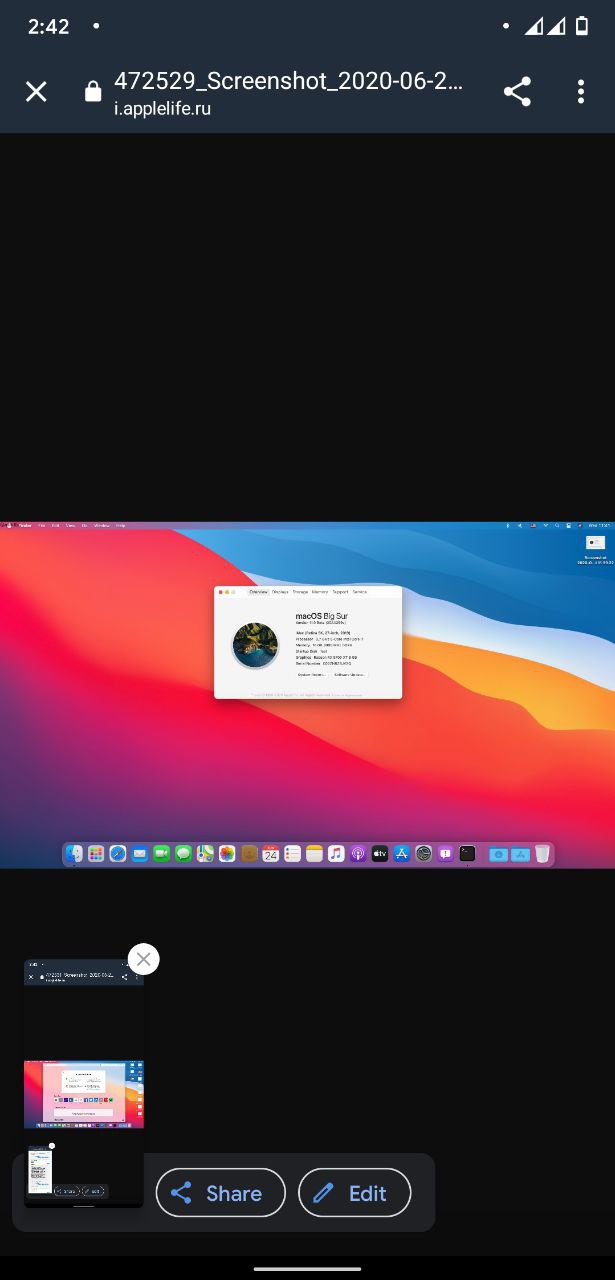The height and width of the screenshot is (1280, 615).
Task: Open Calendar showing 24 in the dock
Action: (x=271, y=854)
